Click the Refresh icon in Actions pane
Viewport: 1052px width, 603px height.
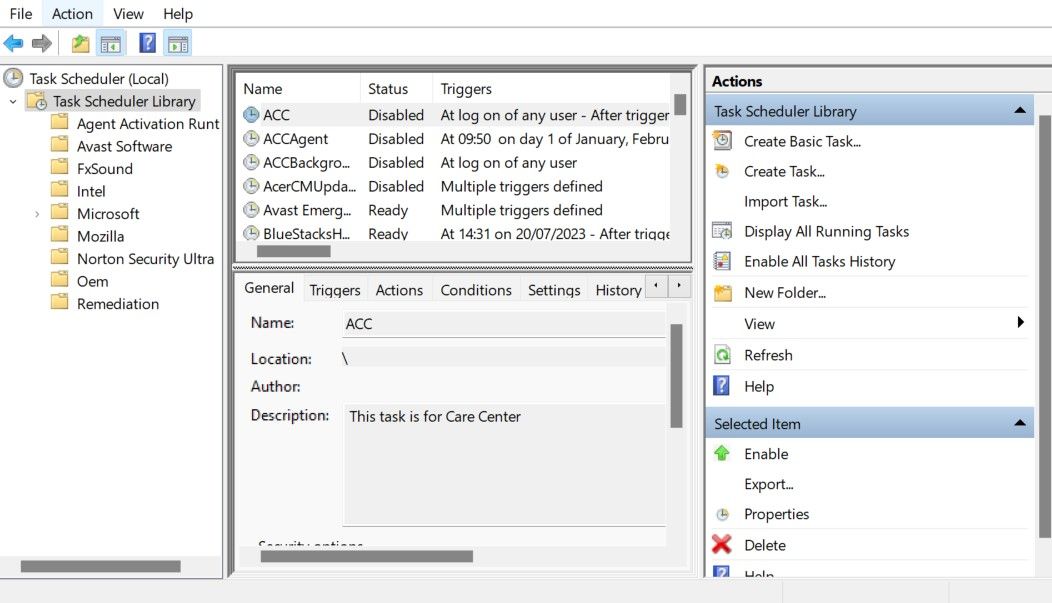[722, 355]
